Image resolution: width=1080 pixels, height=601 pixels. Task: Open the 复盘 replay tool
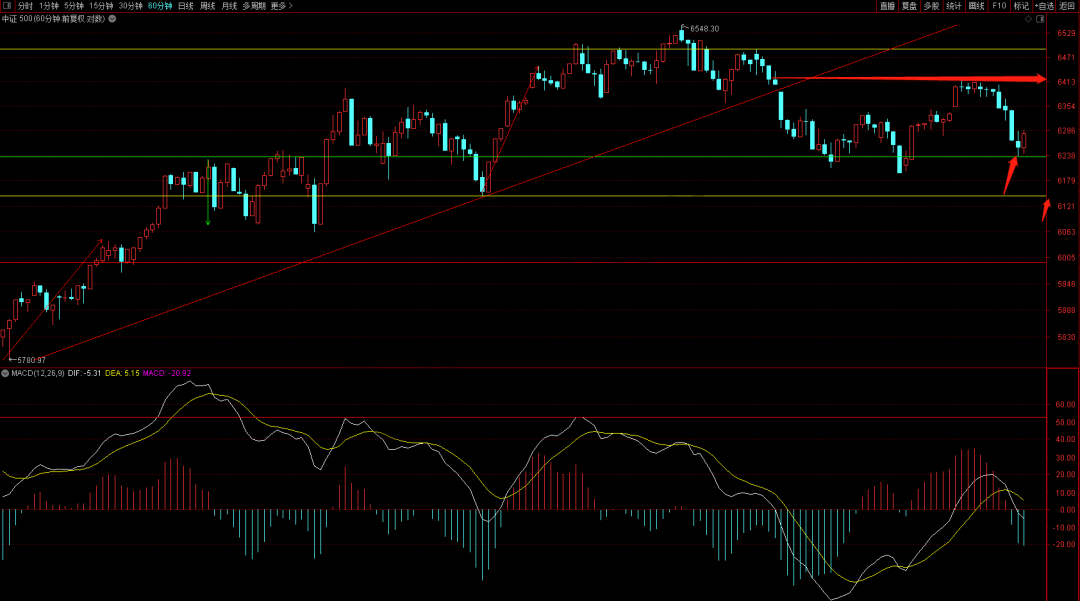point(909,6)
